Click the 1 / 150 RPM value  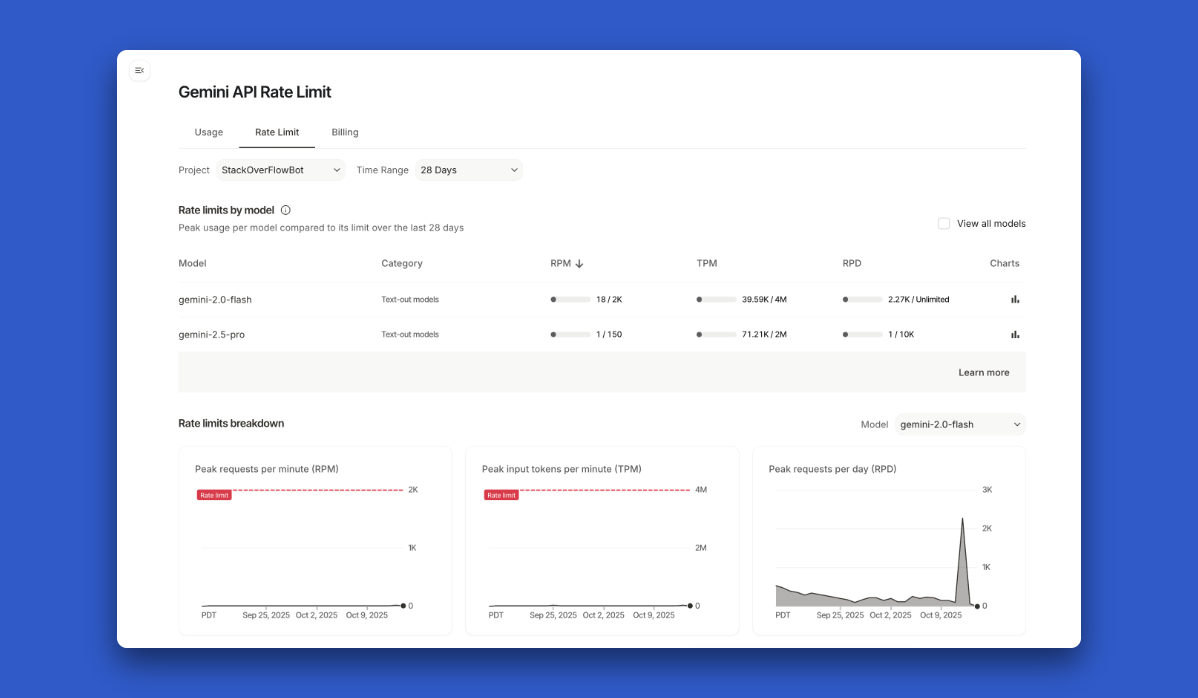[609, 334]
